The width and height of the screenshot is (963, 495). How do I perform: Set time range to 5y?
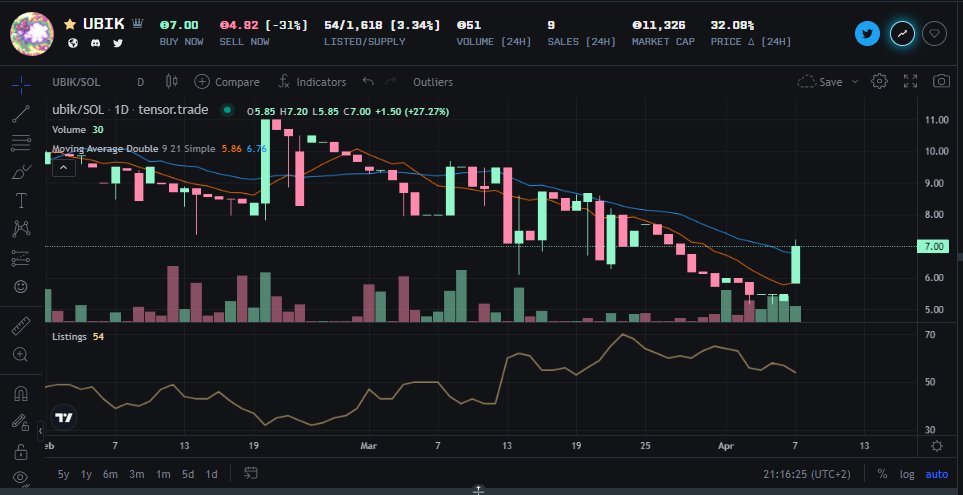(x=63, y=474)
